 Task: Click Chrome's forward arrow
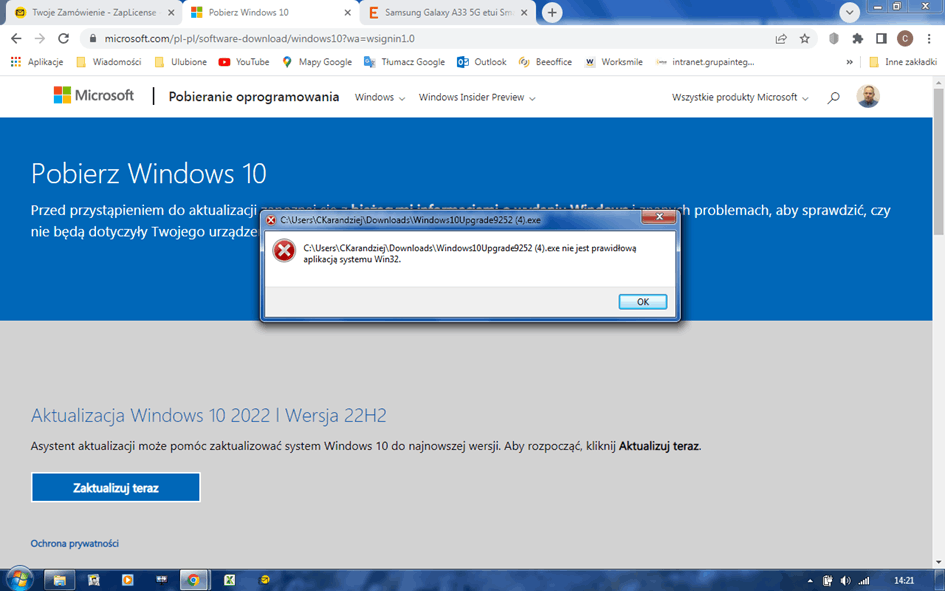(40, 39)
